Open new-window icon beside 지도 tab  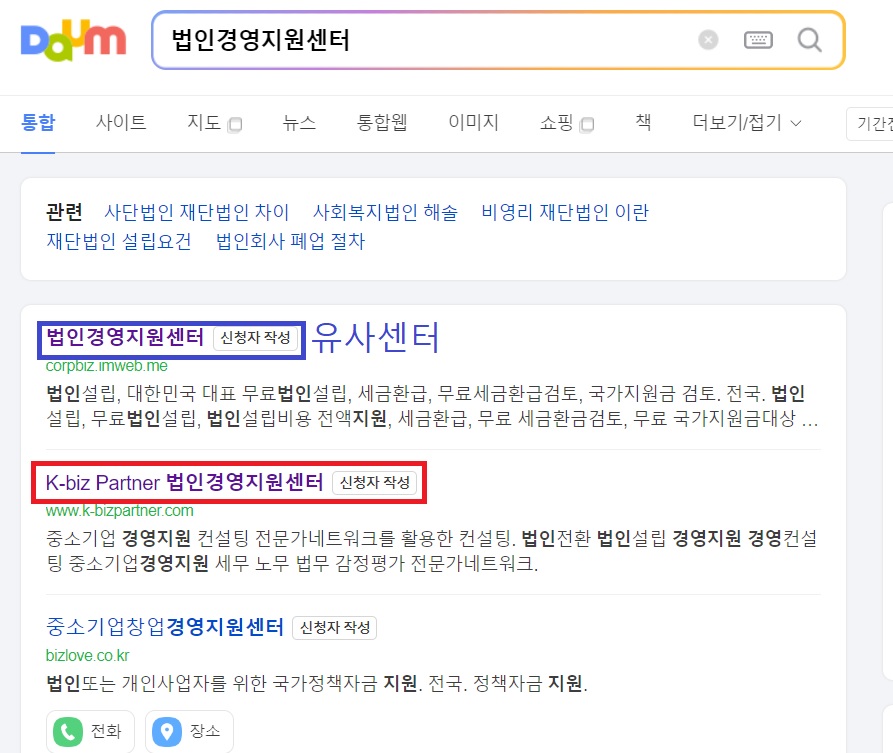point(235,124)
